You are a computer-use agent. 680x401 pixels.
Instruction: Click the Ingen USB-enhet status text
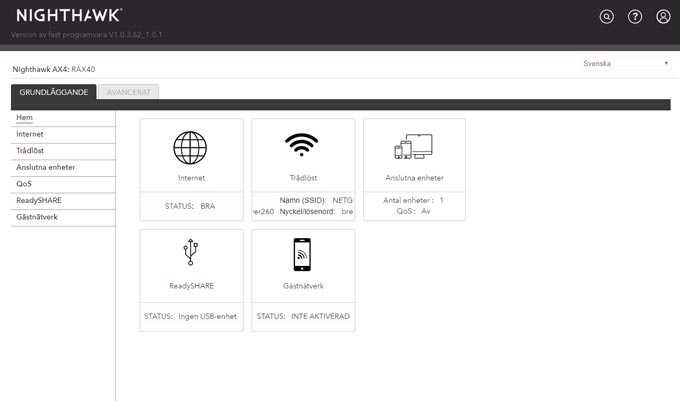pos(207,316)
